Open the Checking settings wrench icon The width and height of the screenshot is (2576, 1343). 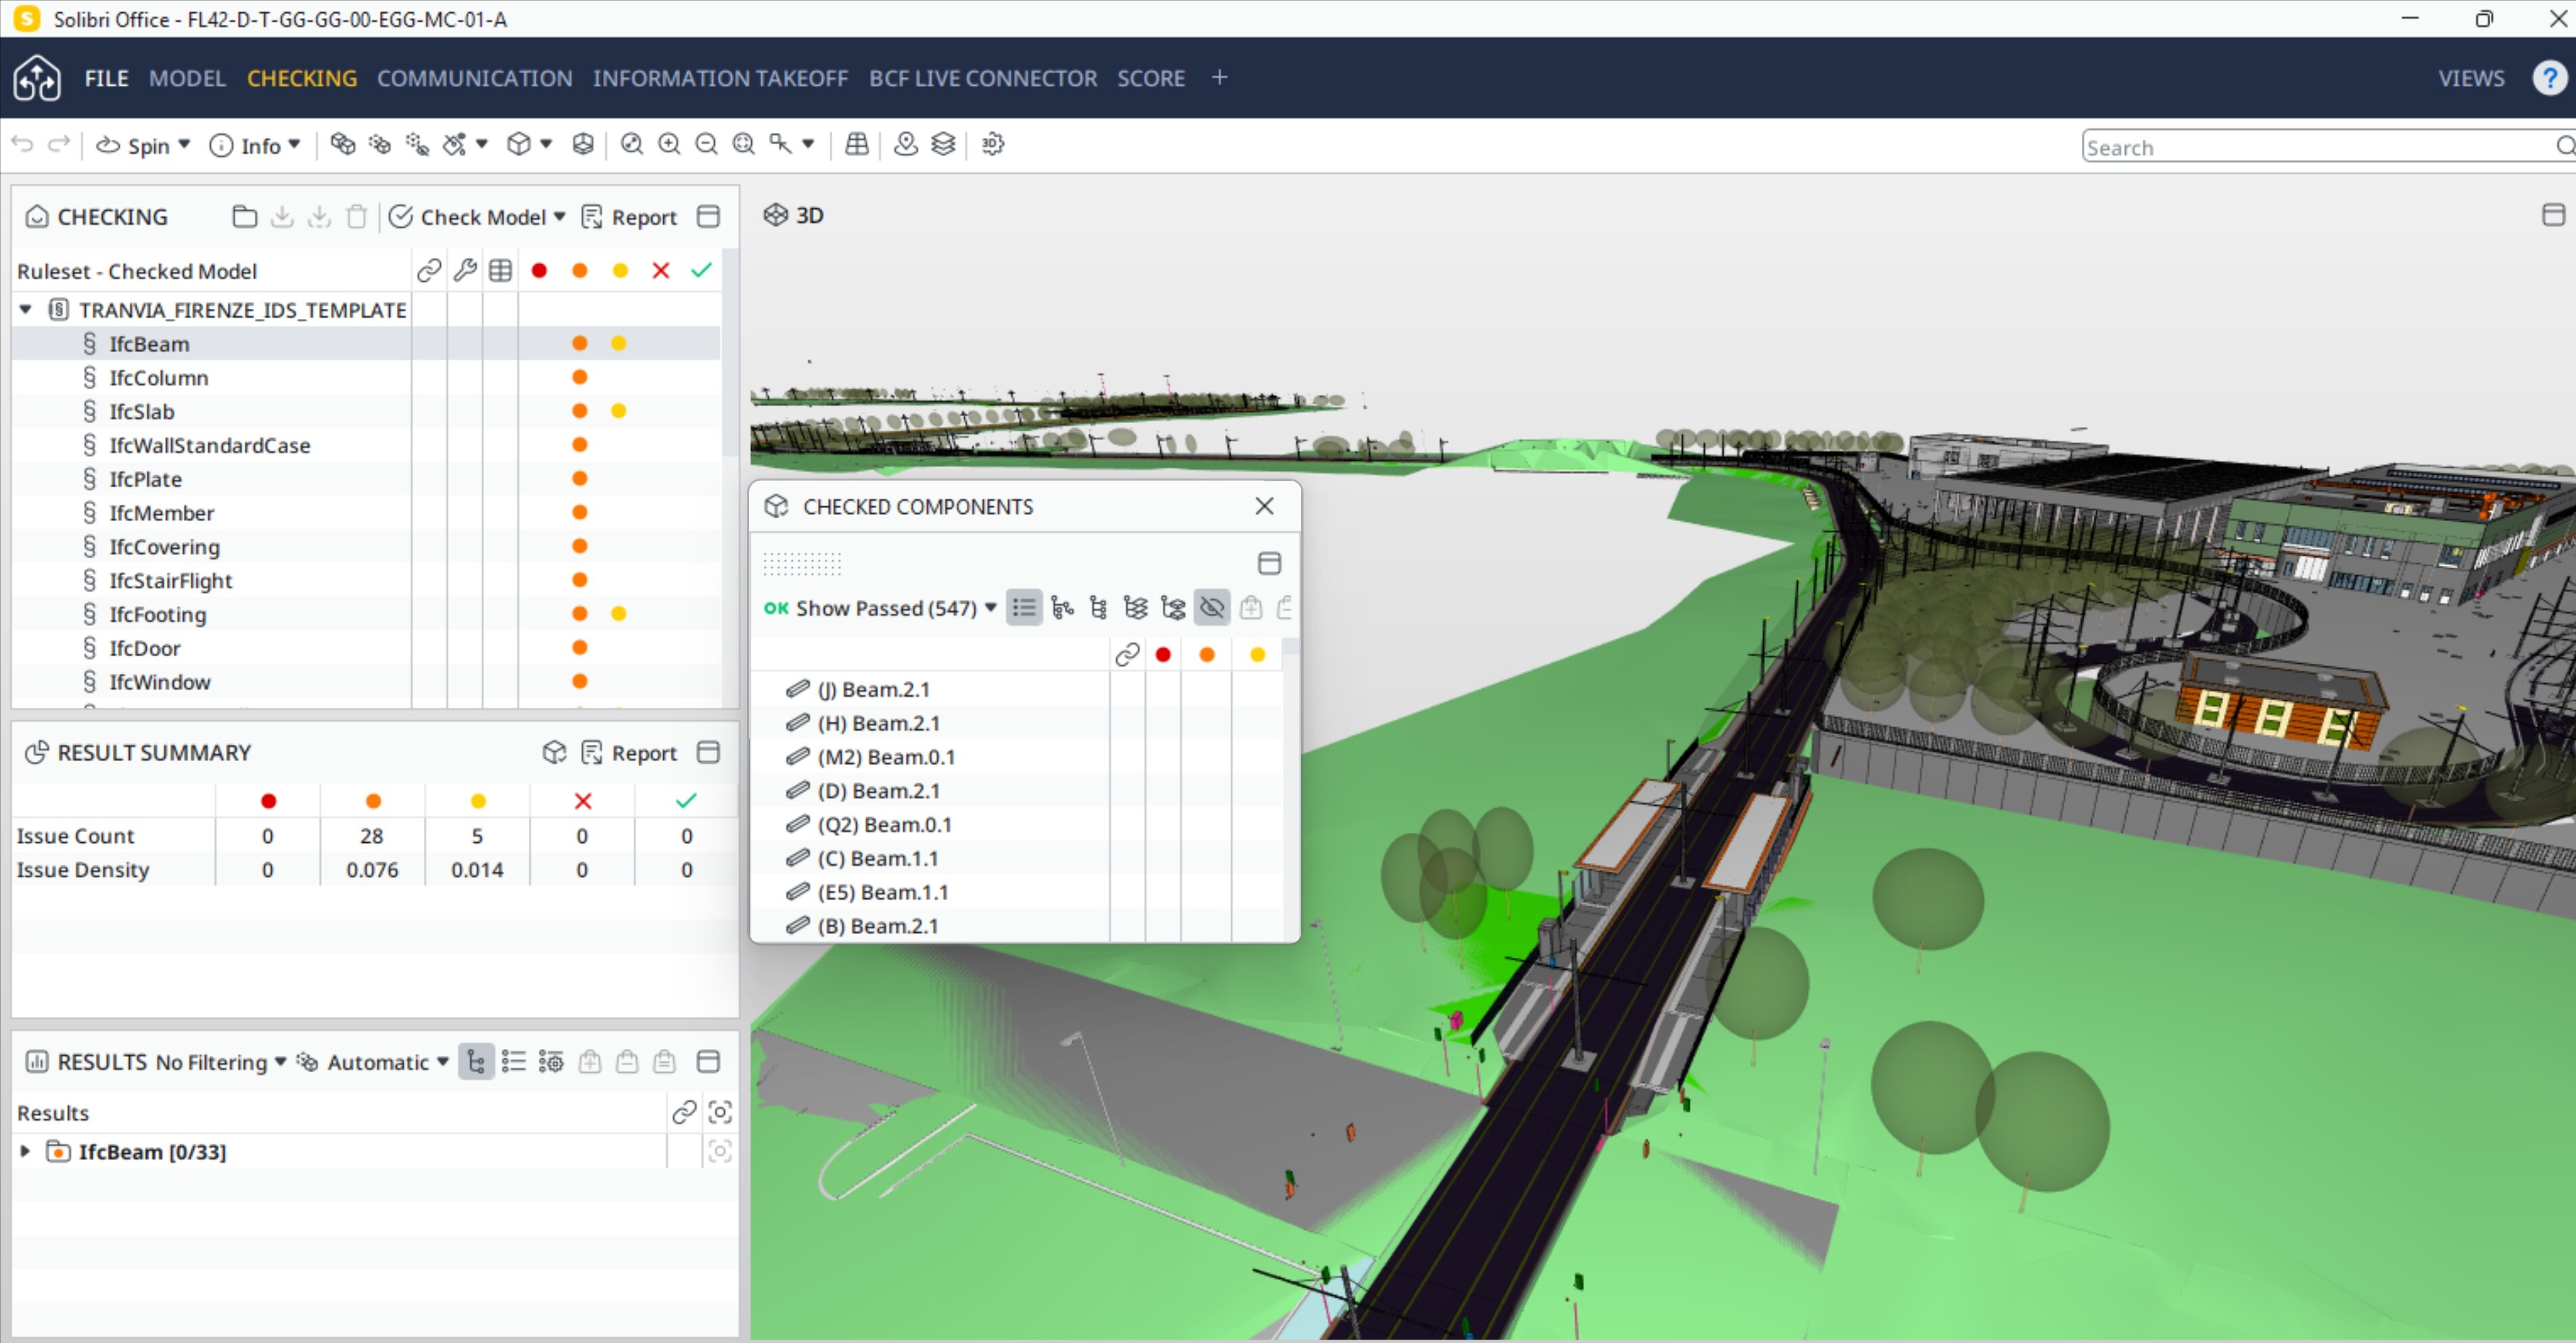[465, 269]
